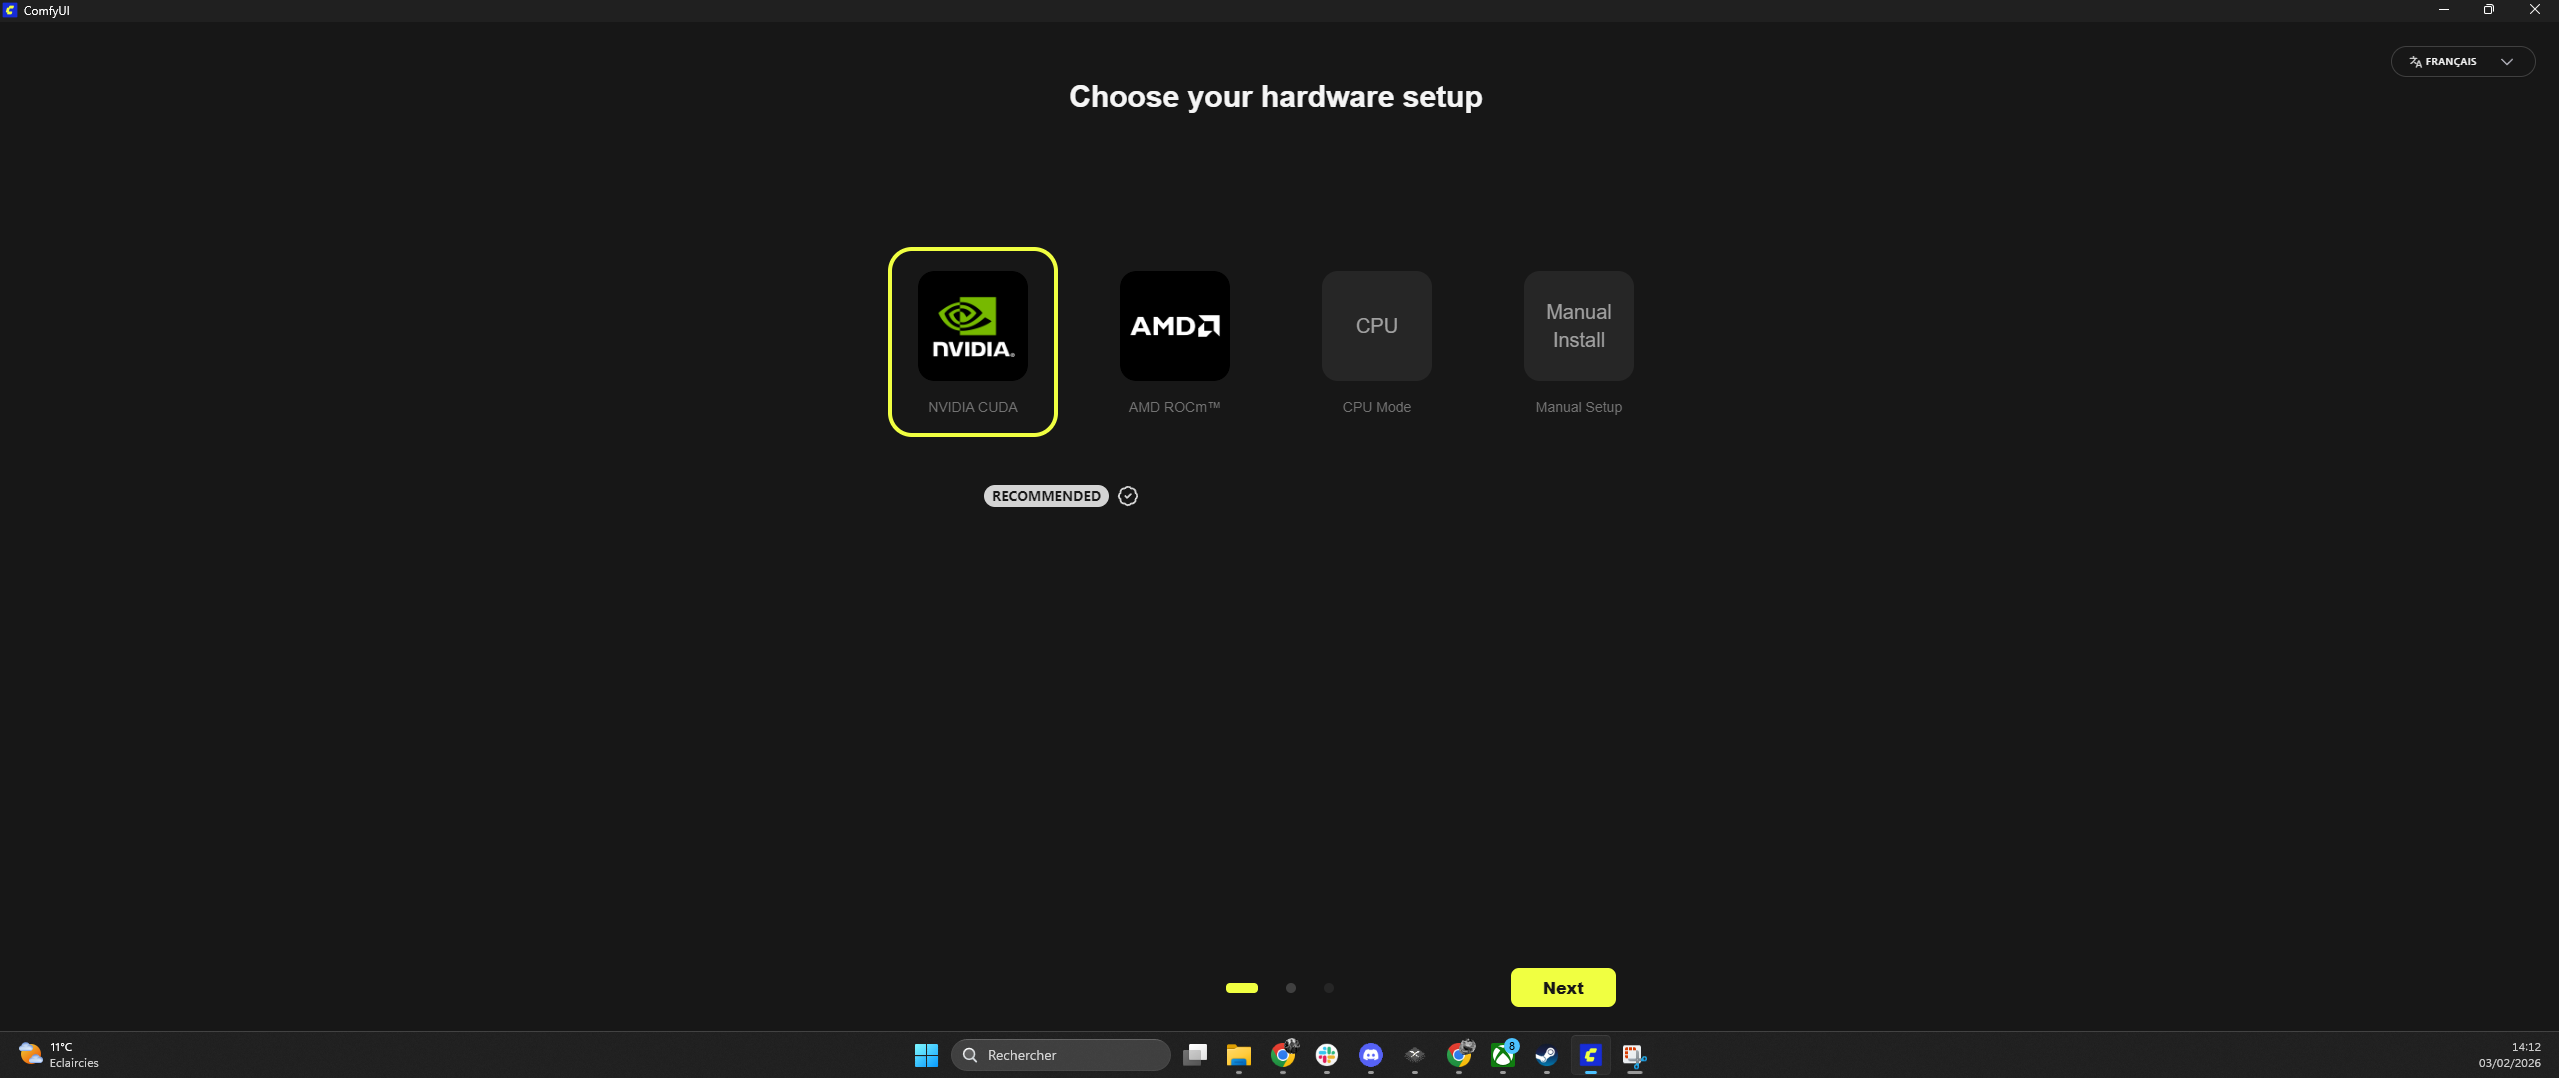Open the Windows Start menu

point(926,1055)
